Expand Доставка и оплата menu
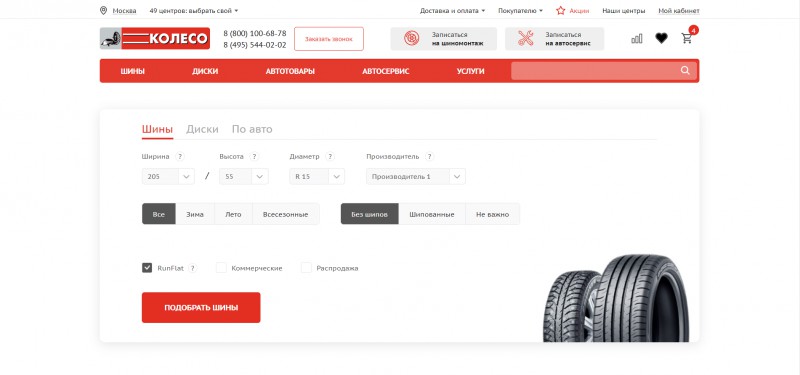The image size is (800, 375). pyautogui.click(x=453, y=10)
